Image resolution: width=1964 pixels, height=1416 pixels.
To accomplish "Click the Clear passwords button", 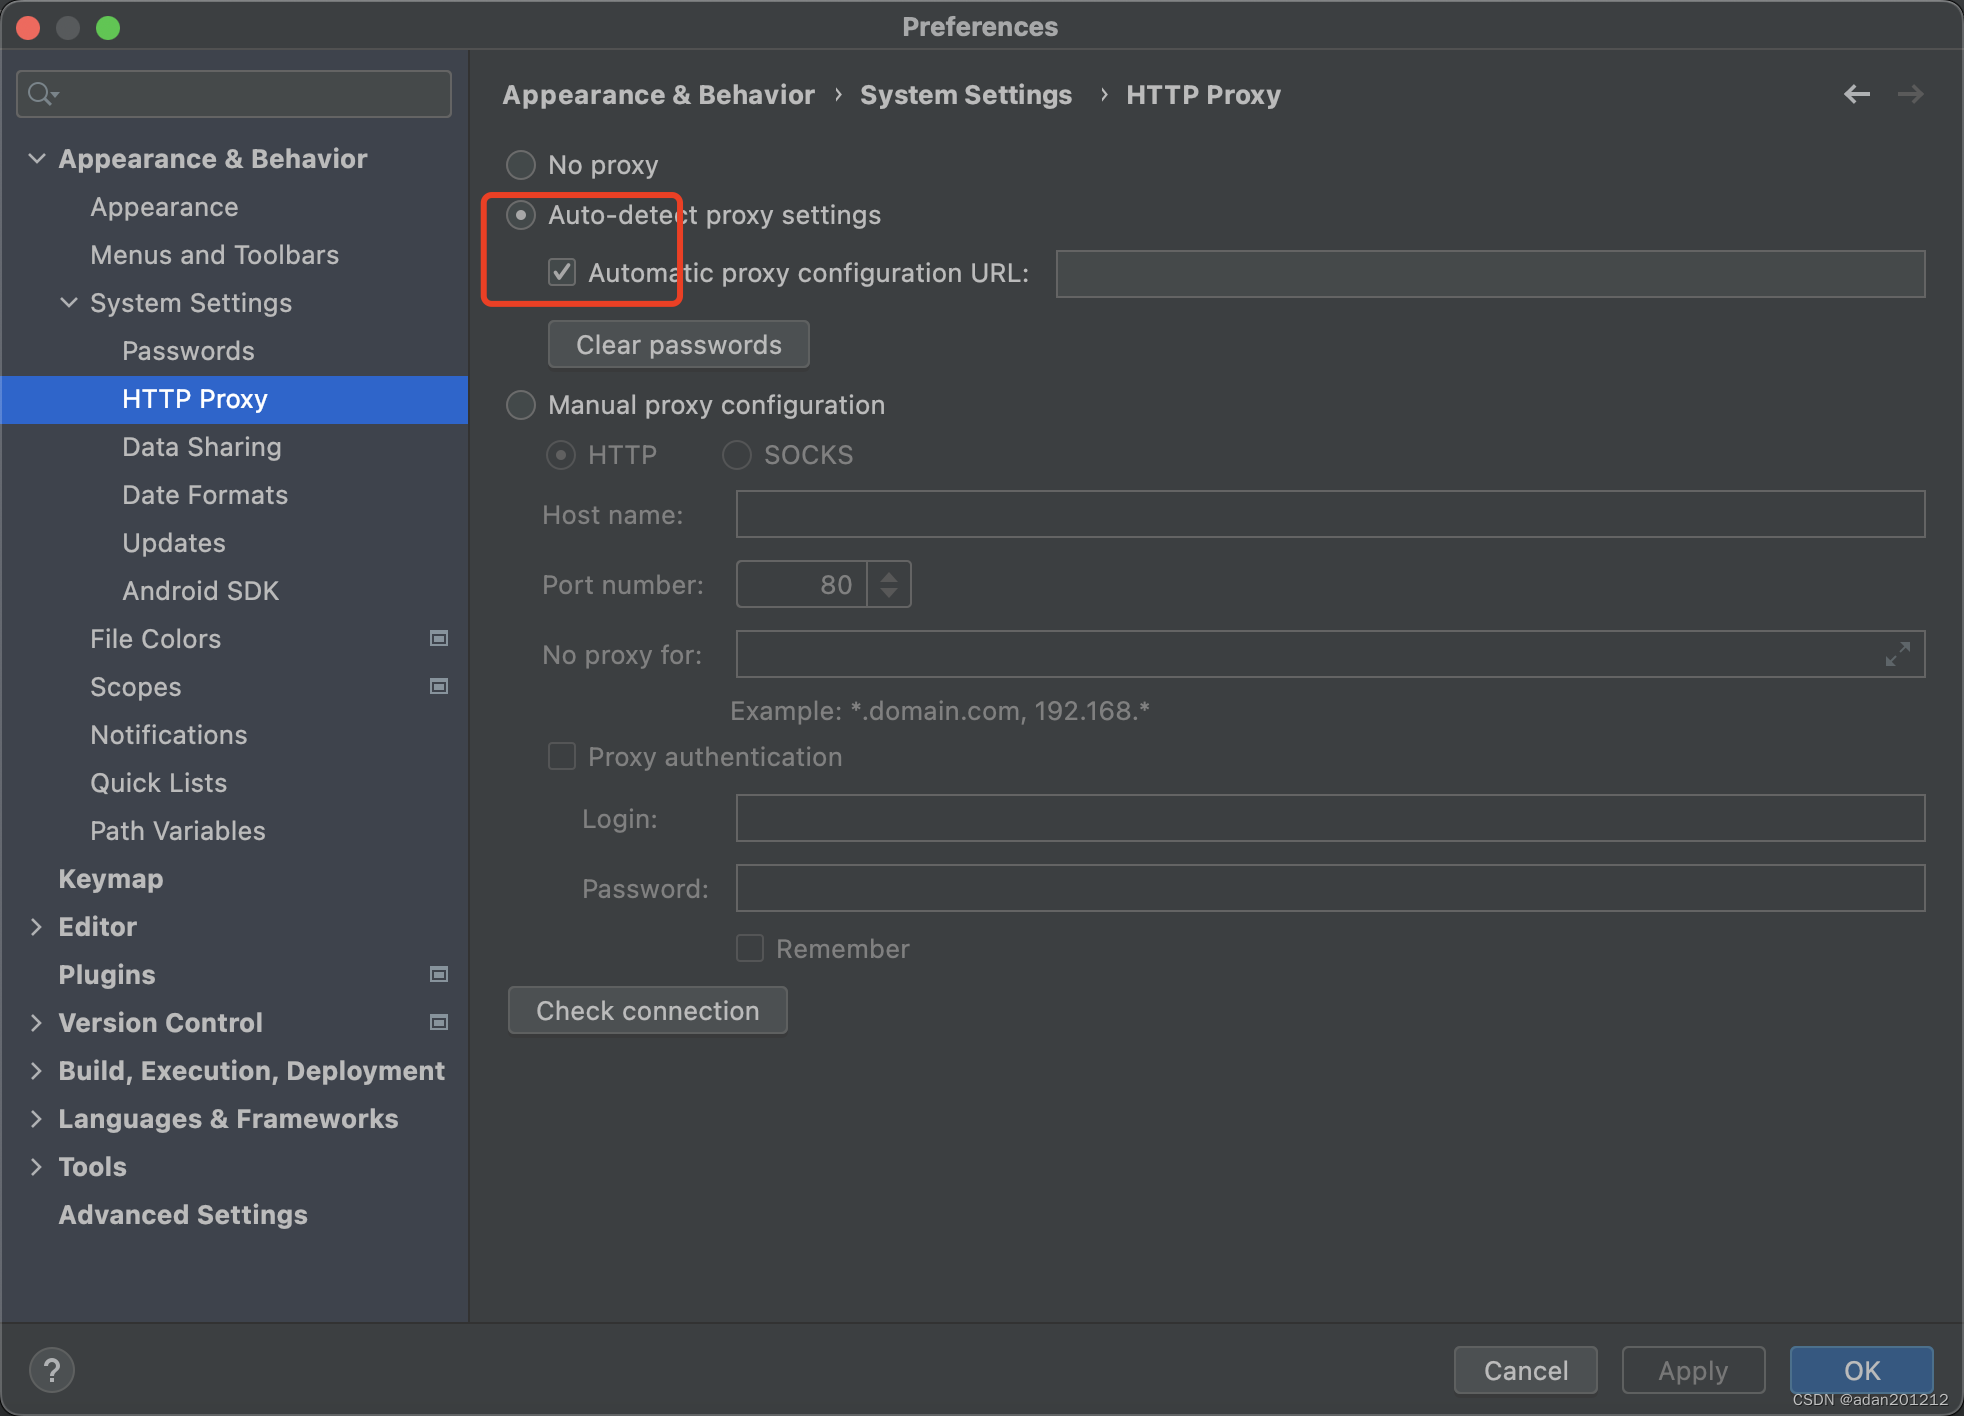I will click(678, 344).
